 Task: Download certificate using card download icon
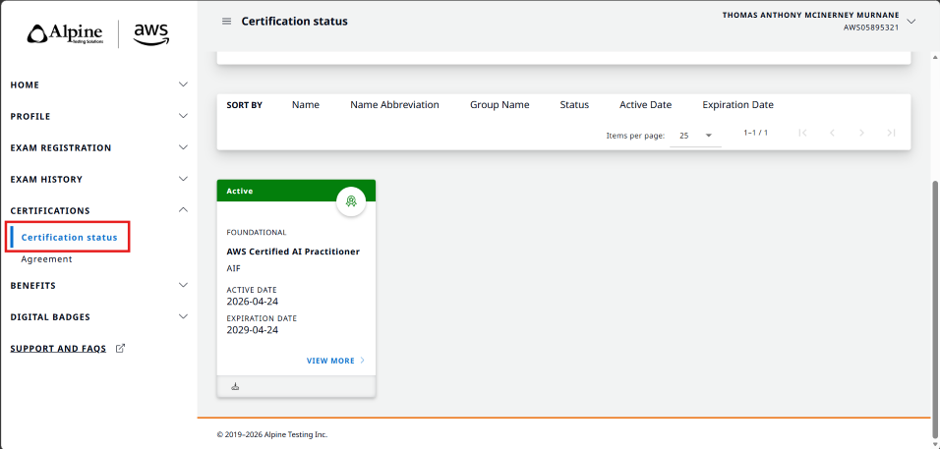[x=235, y=387]
